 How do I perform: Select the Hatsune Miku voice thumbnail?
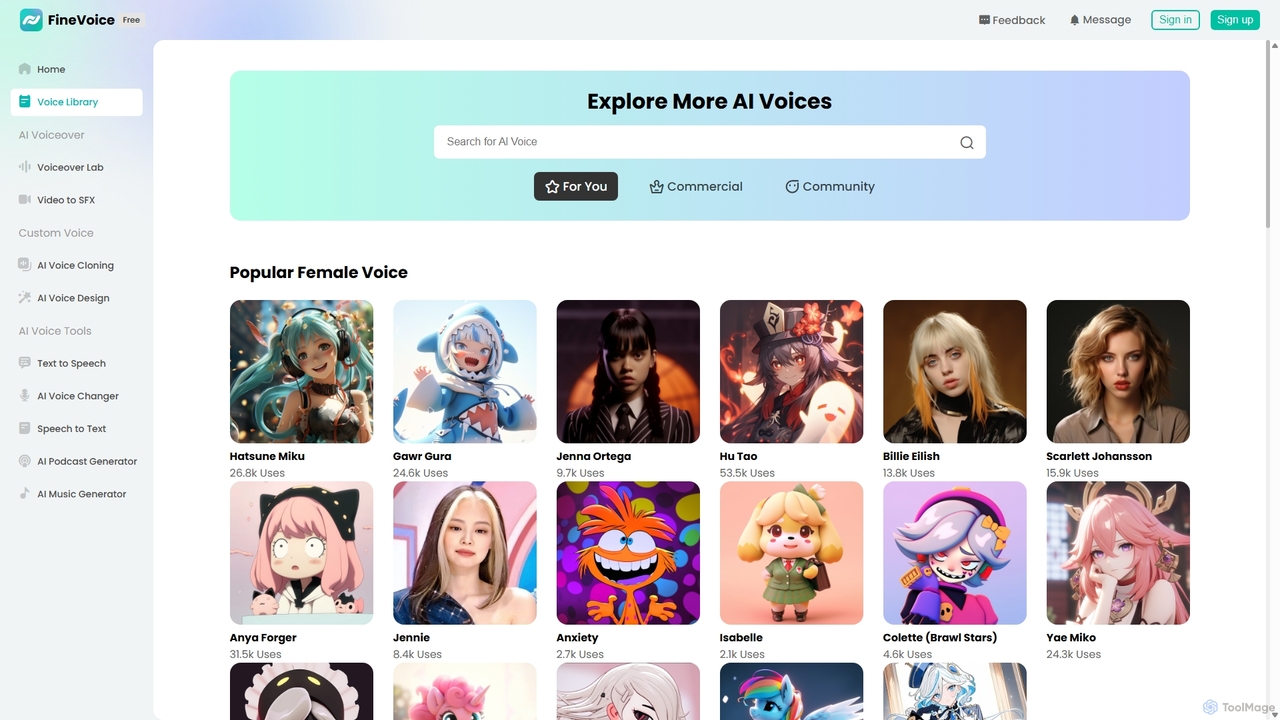pos(301,371)
